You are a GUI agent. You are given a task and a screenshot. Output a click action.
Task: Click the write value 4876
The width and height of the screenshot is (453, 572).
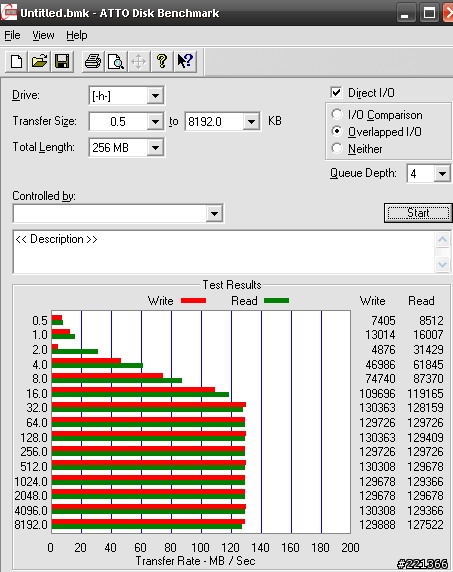point(383,350)
